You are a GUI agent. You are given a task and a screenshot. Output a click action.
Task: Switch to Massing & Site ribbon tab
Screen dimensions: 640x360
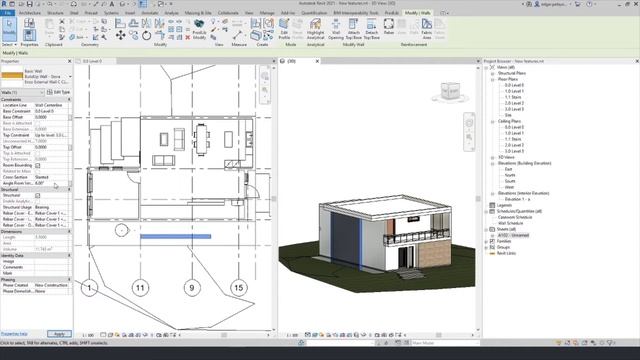(x=198, y=13)
